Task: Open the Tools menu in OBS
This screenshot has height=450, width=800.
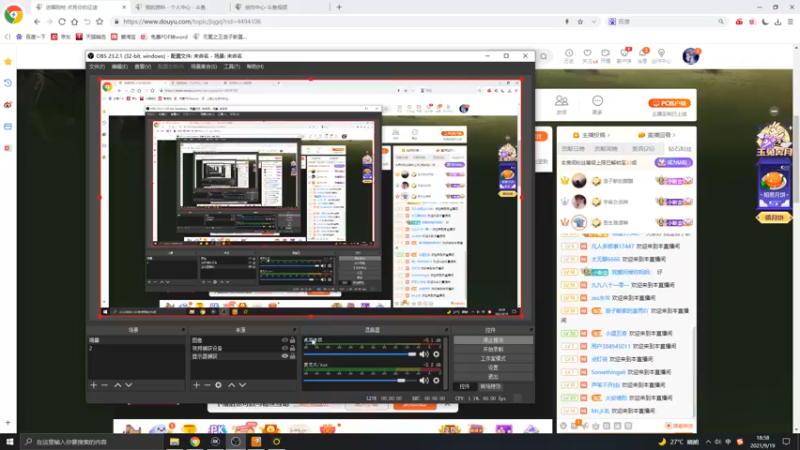Action: click(232, 66)
